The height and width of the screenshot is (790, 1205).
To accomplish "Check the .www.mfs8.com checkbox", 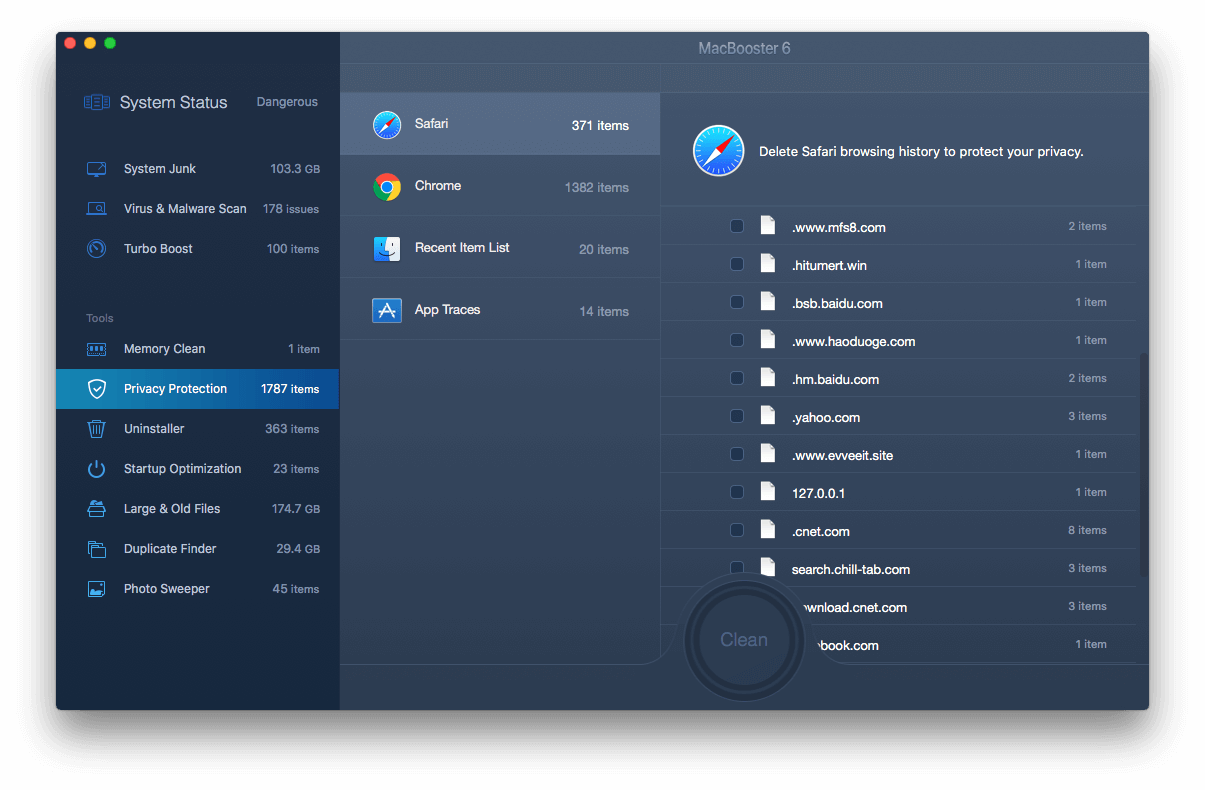I will (x=737, y=227).
